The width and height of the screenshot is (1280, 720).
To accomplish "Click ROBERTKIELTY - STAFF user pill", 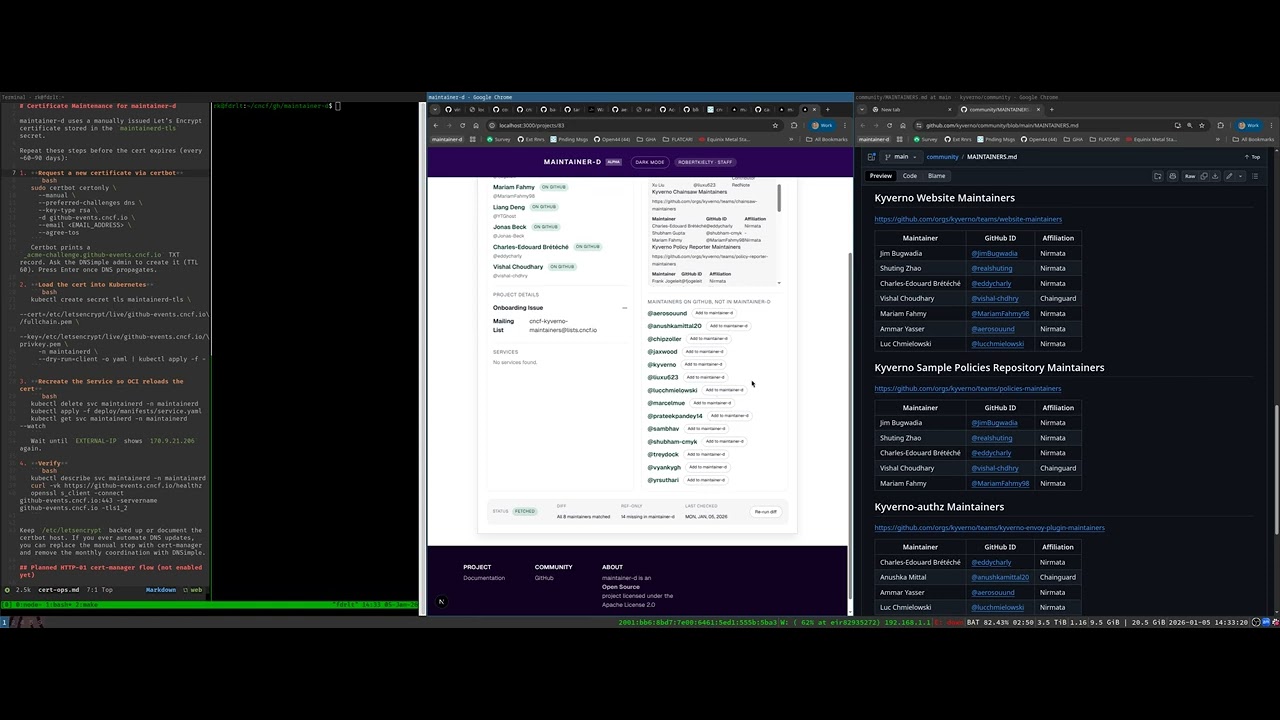I will coord(705,162).
